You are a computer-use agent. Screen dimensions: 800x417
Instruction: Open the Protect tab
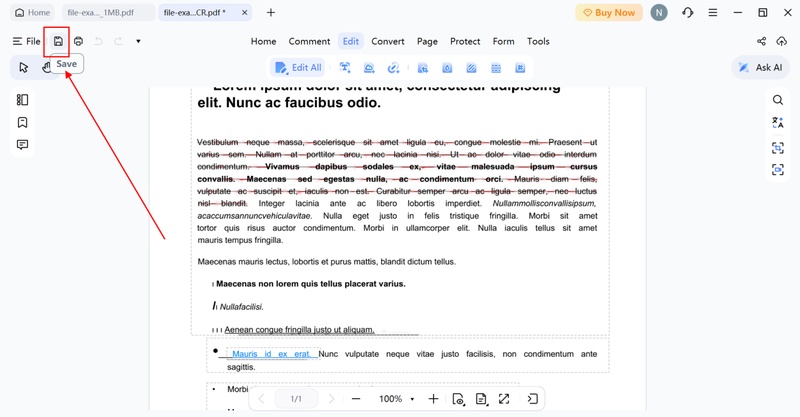465,41
